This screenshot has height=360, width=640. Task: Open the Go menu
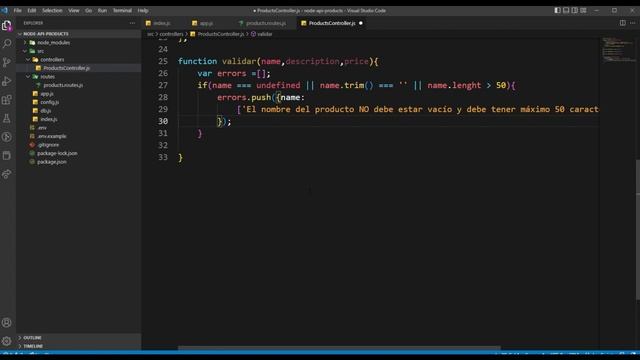89,11
